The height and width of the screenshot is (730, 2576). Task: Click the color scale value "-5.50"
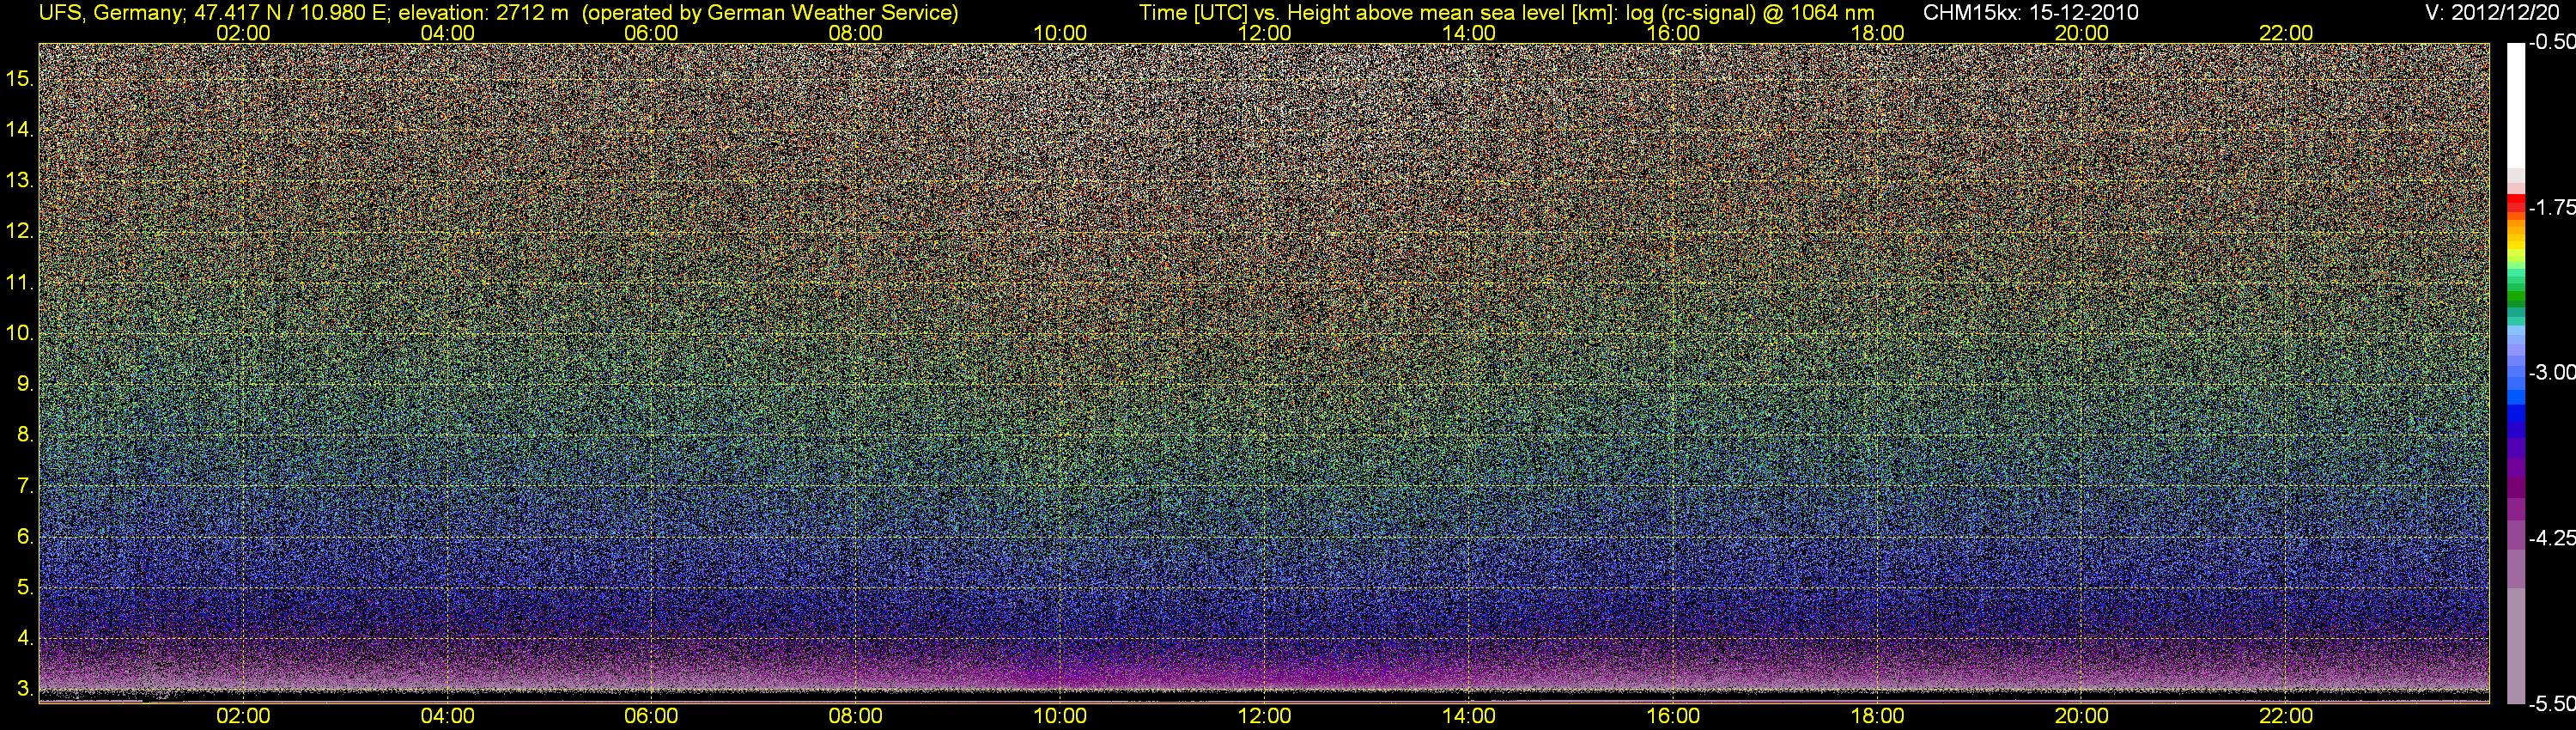2552,704
